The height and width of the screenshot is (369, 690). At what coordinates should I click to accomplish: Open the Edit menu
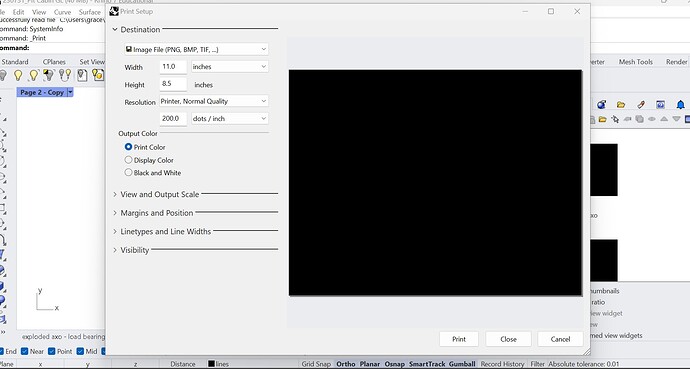tap(18, 12)
